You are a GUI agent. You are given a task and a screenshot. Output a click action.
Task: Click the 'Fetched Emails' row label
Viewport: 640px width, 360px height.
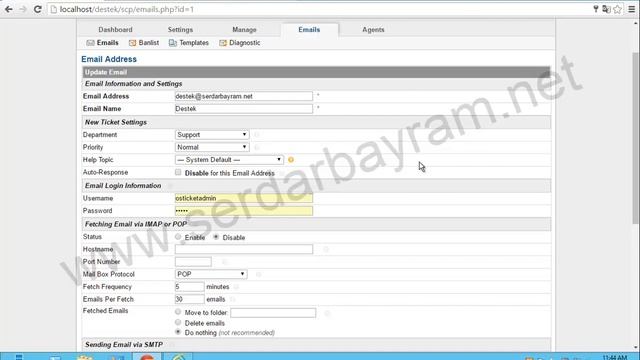point(105,311)
